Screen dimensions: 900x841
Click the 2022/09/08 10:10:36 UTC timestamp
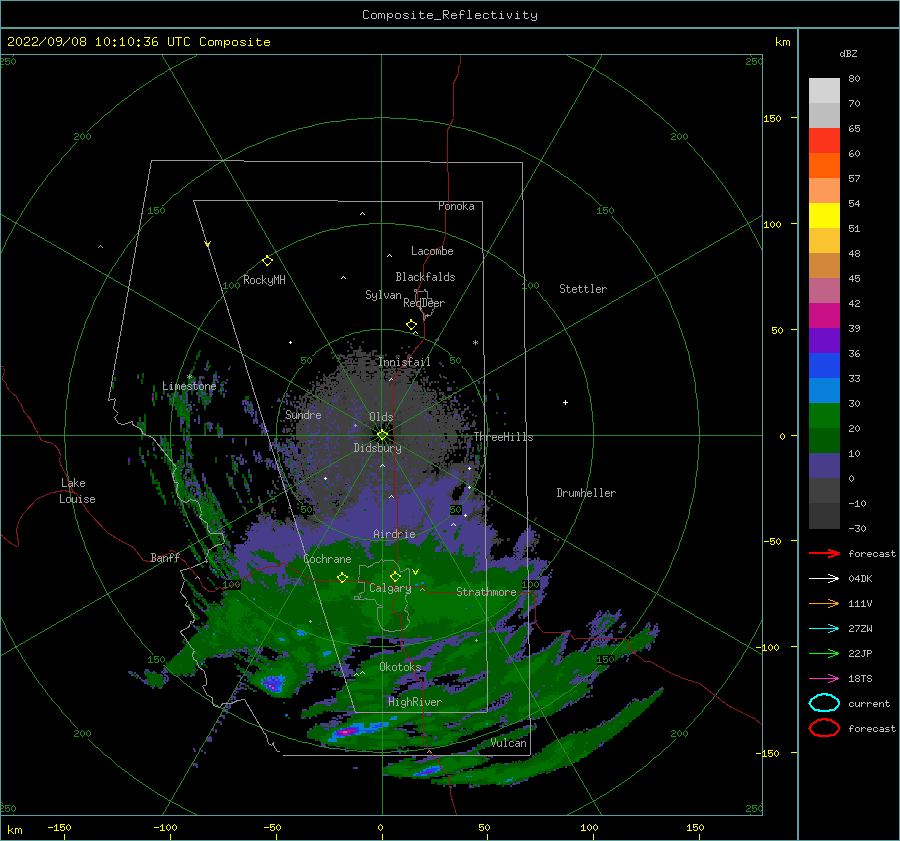click(x=138, y=42)
